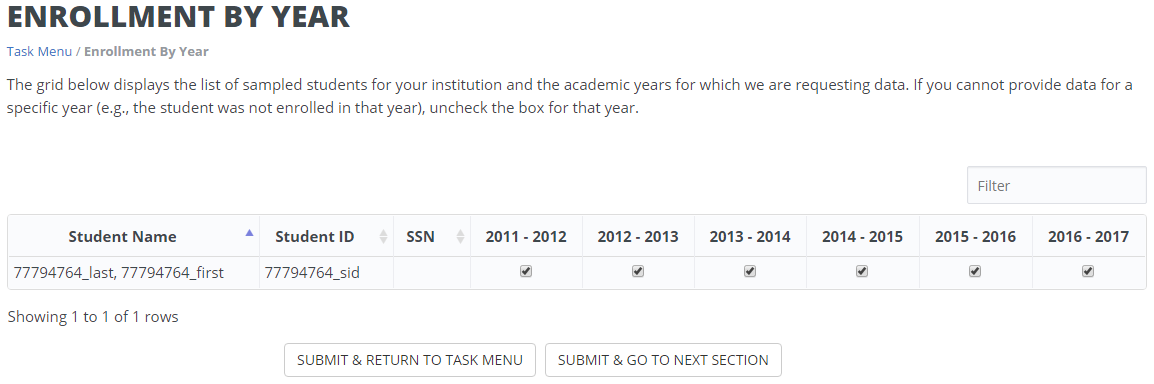
Task: Uncheck the 2012 - 2013 enrollment checkbox
Action: tap(637, 271)
